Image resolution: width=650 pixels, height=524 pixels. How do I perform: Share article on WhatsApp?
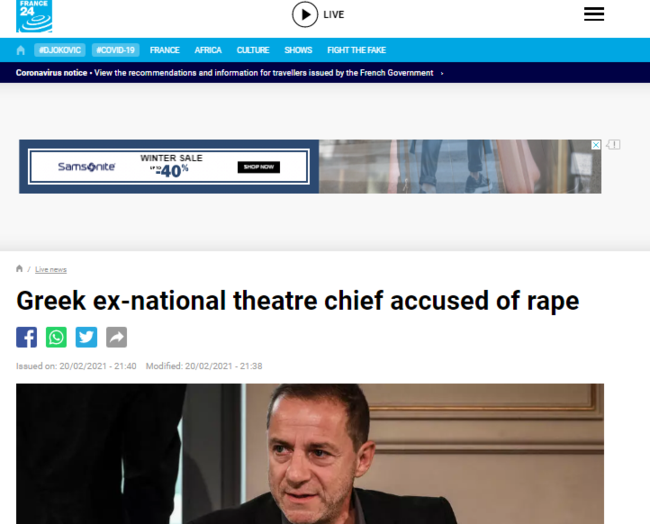click(x=56, y=337)
